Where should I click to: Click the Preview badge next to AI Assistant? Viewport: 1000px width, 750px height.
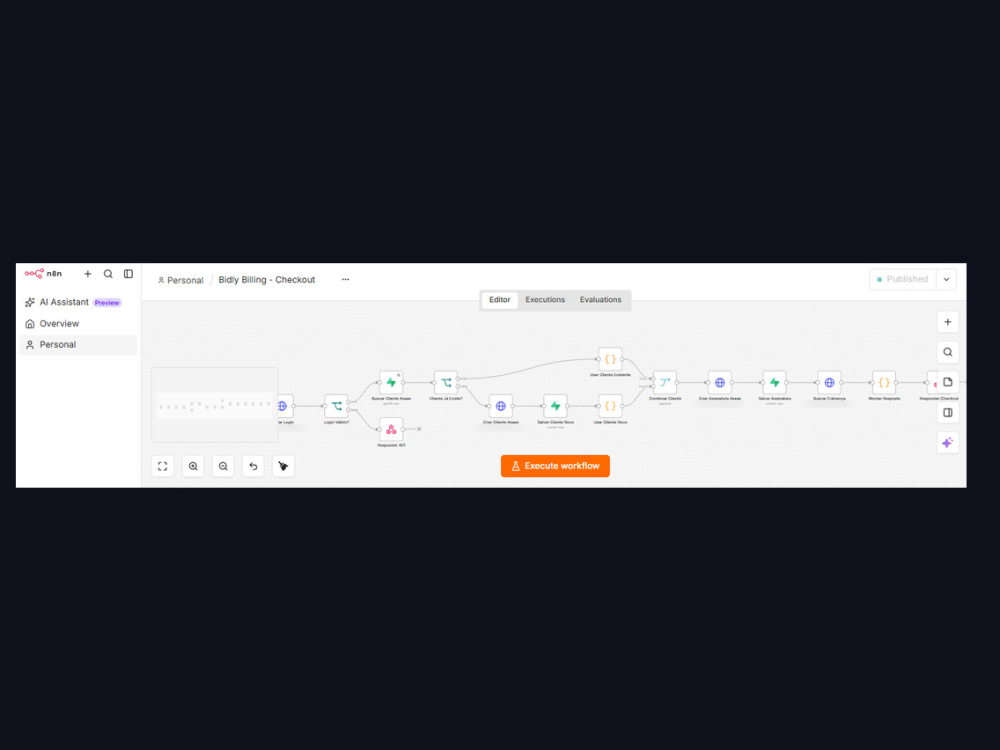[107, 303]
